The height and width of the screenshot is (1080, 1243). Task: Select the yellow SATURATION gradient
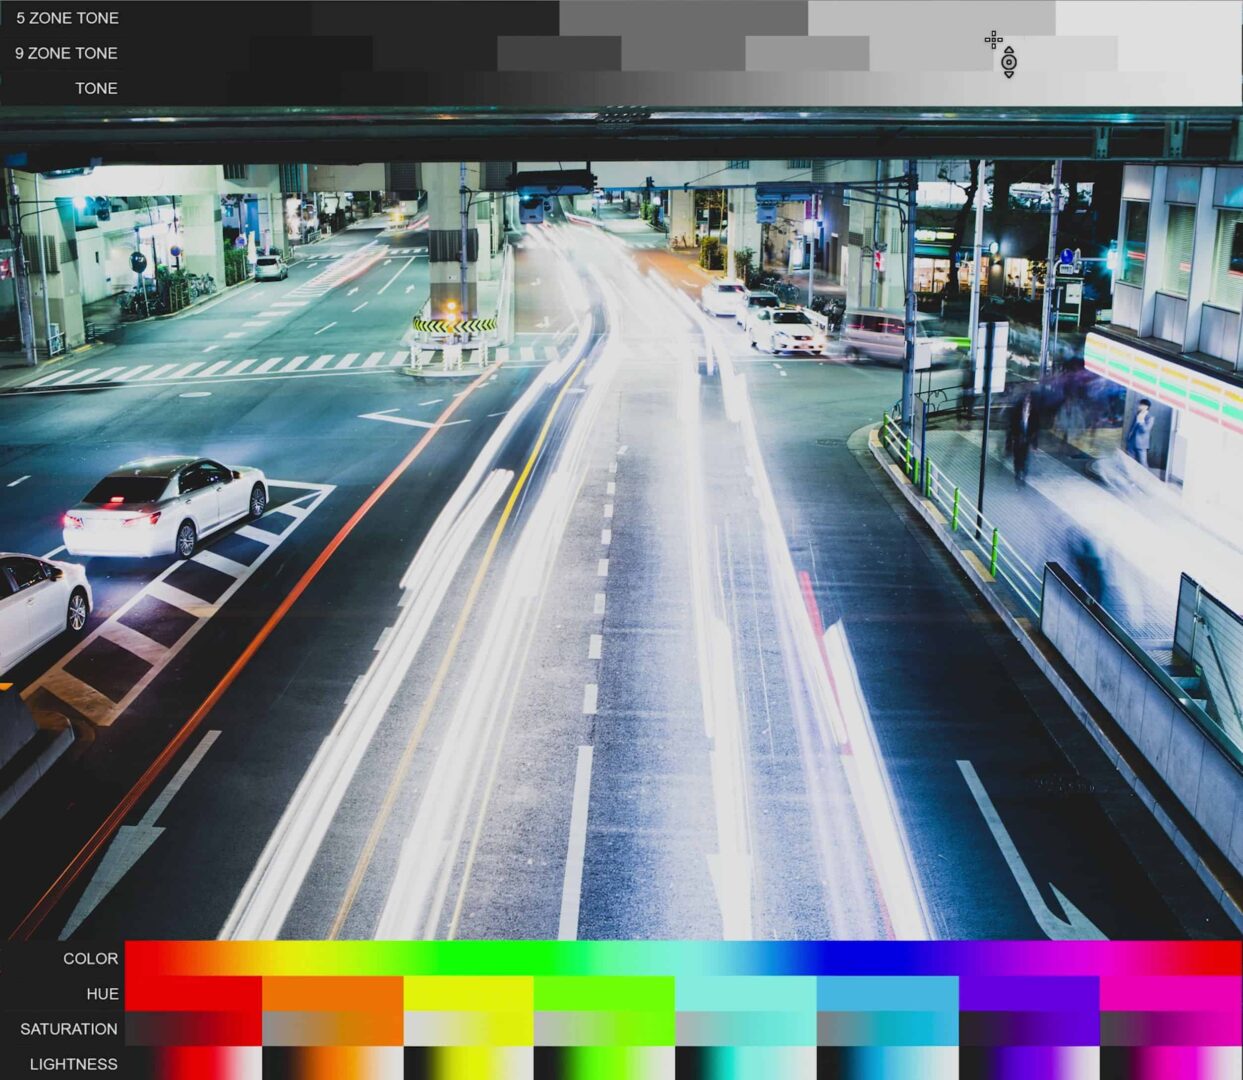click(x=469, y=1028)
